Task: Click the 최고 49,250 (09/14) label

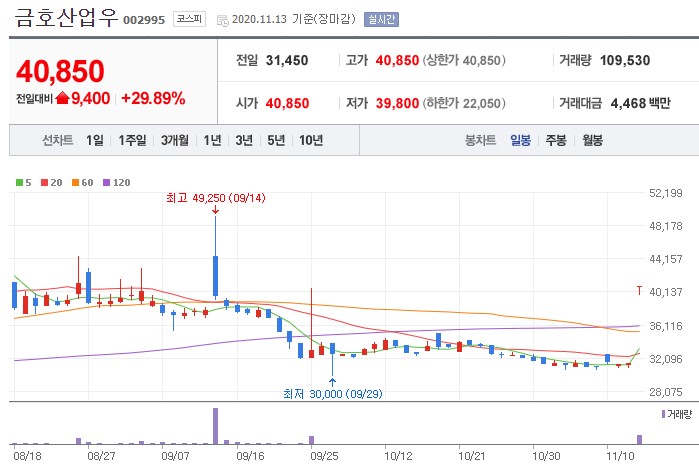Action: tap(216, 198)
